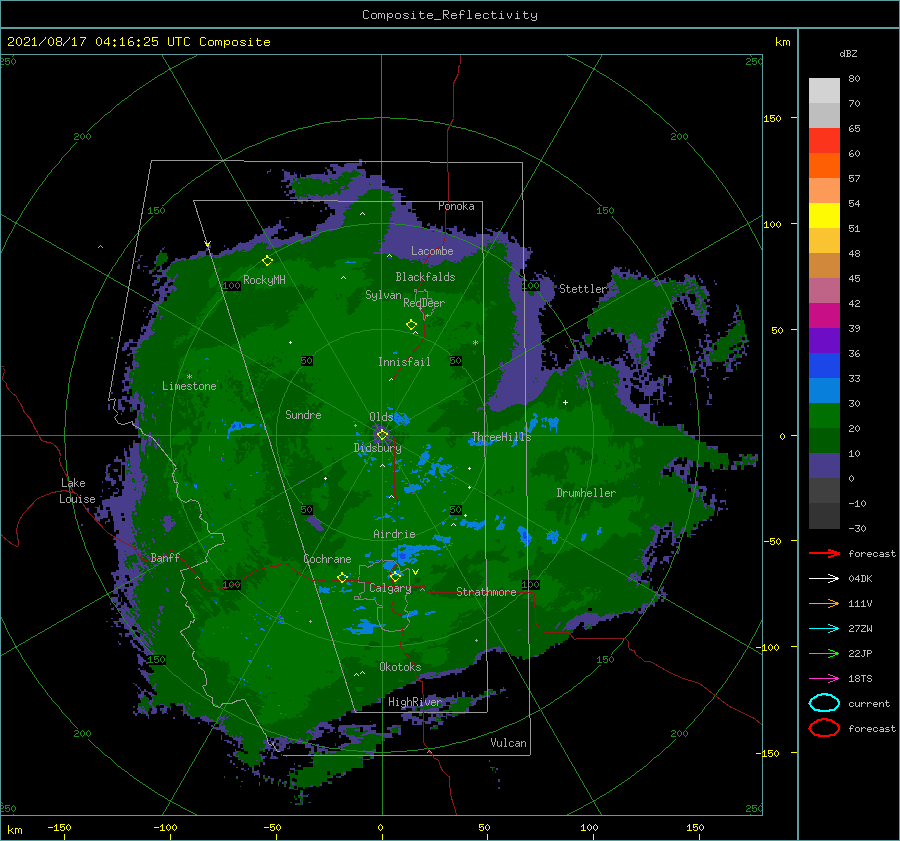
Task: Click the Ponoka city label
Action: [456, 206]
